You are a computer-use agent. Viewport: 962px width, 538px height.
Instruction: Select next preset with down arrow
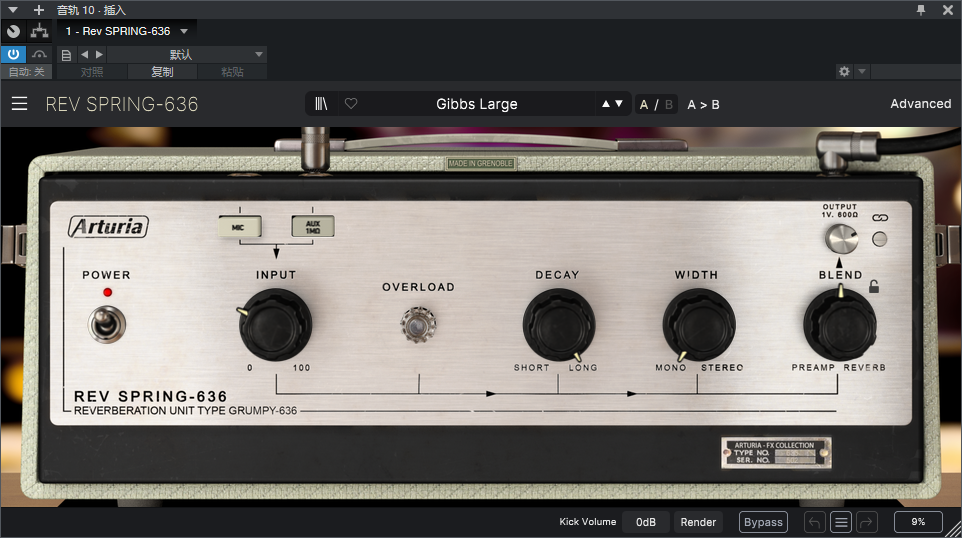[x=618, y=104]
